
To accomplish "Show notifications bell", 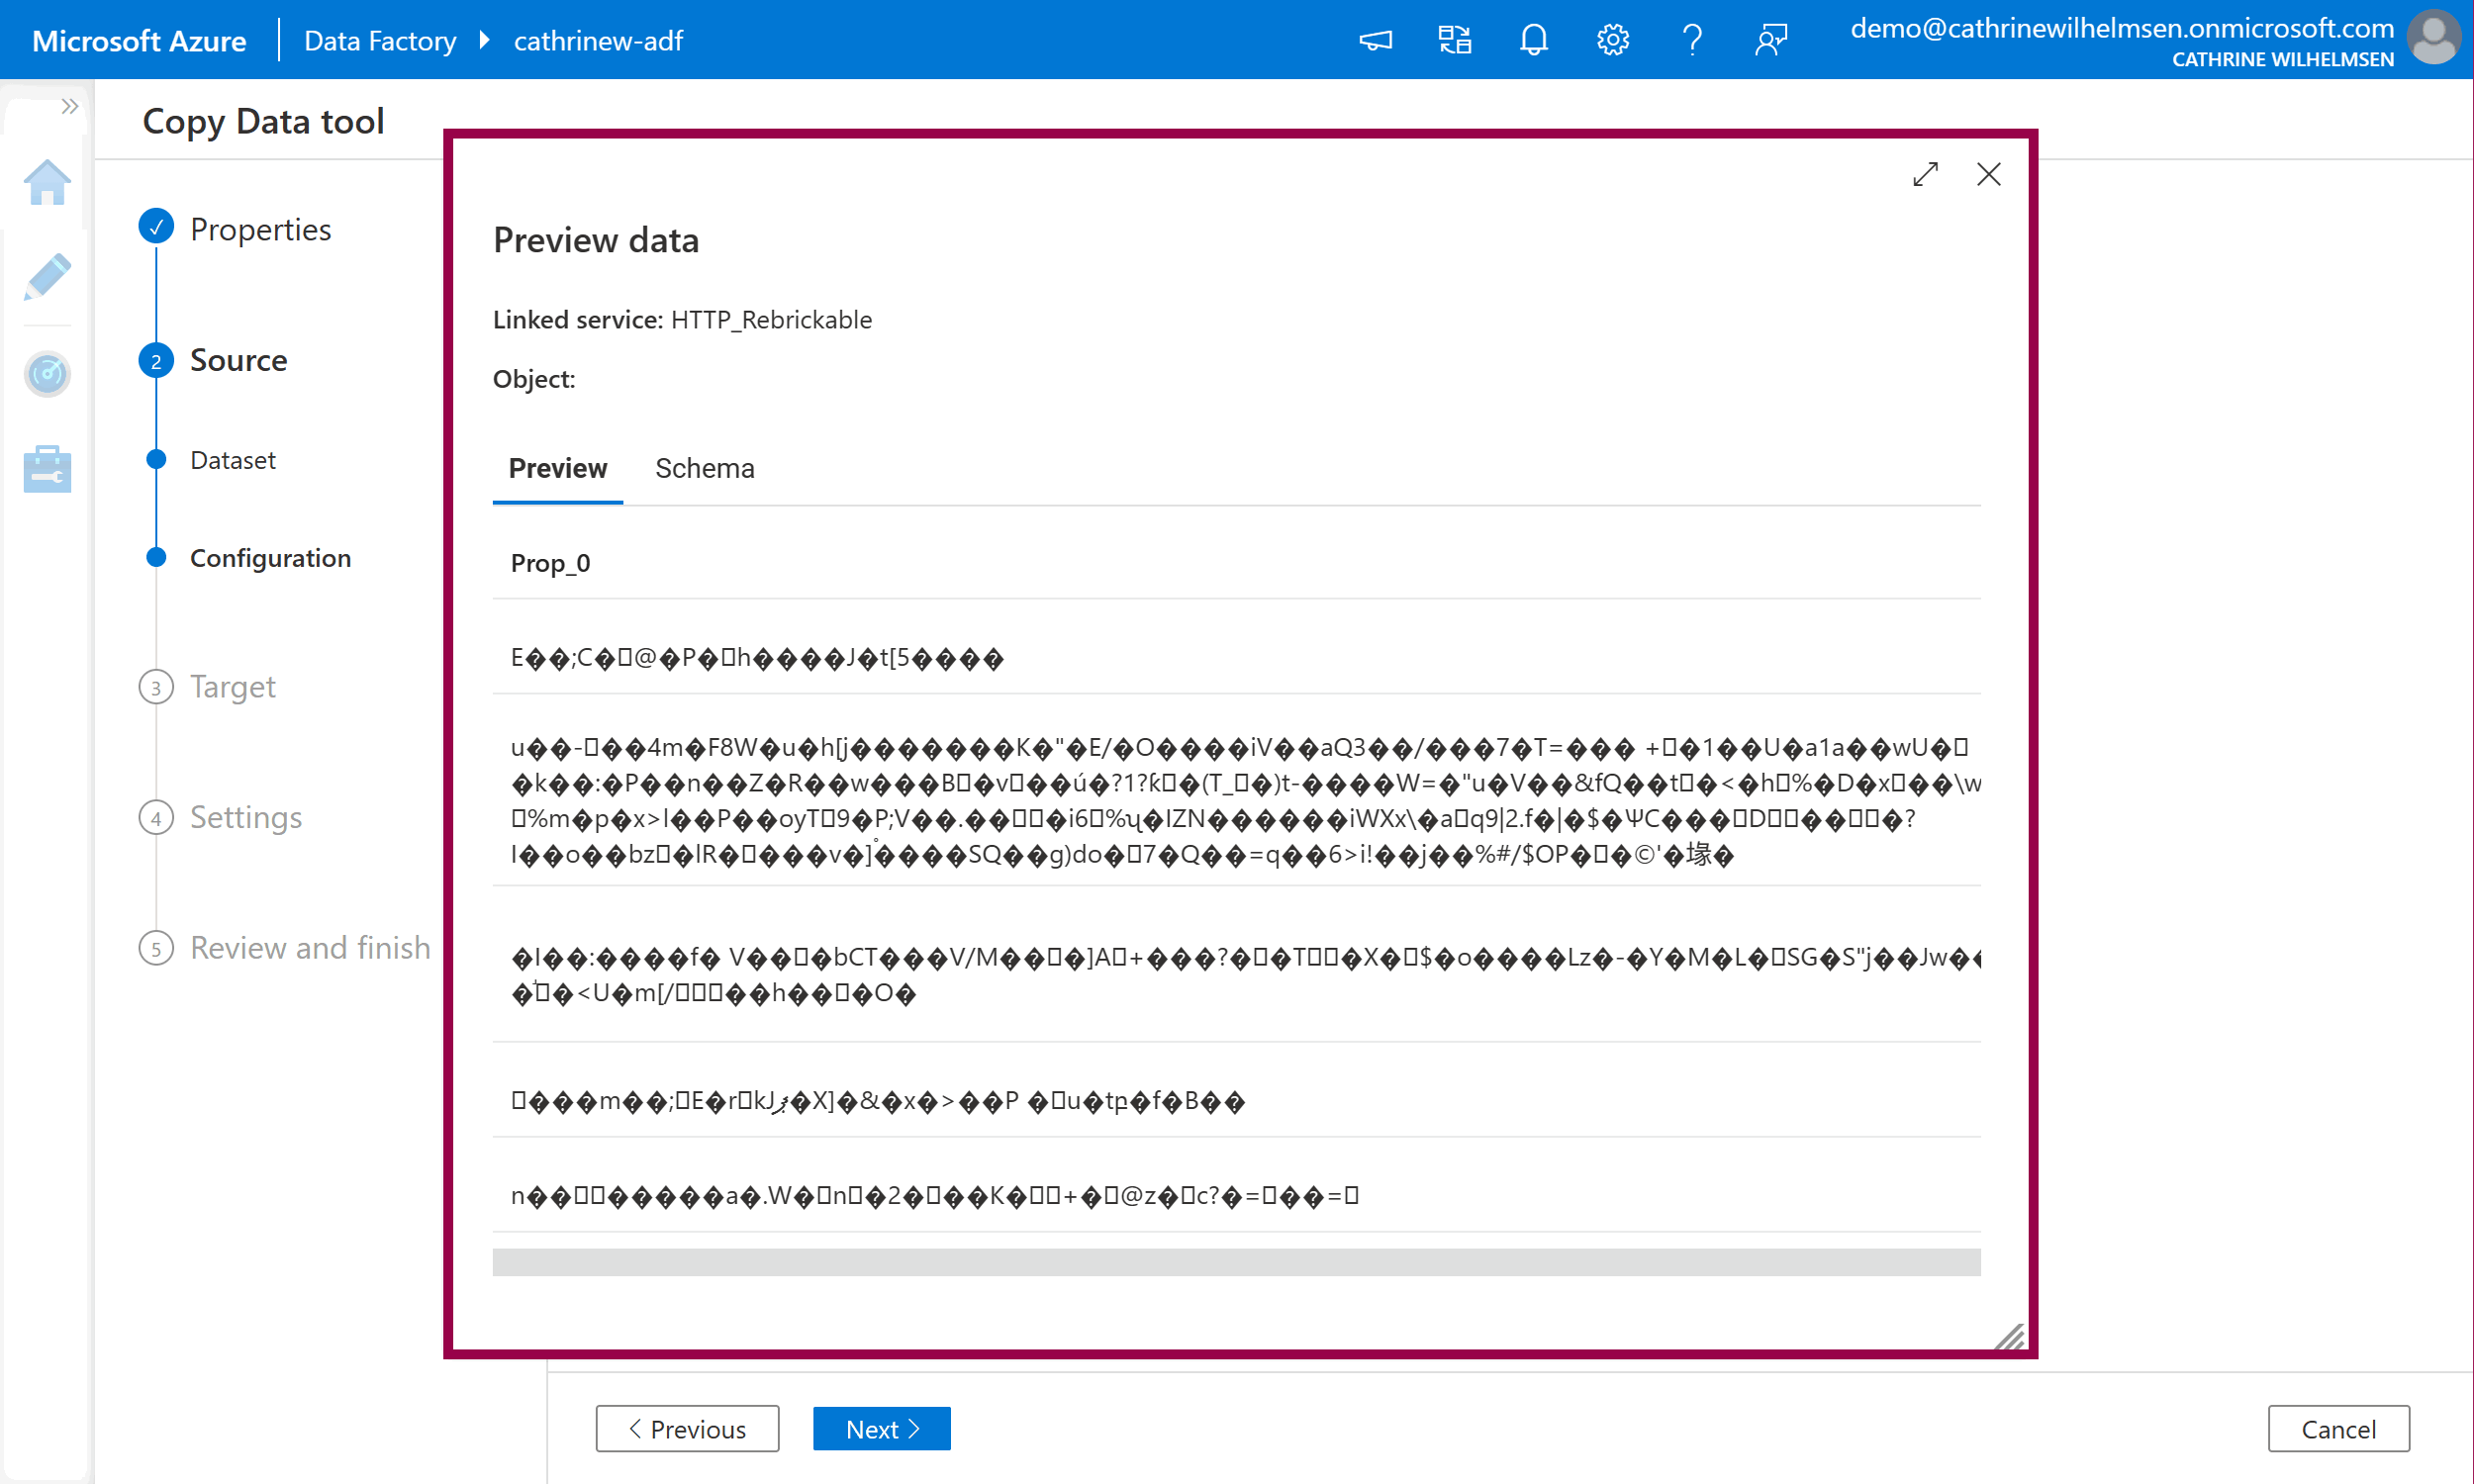I will (1533, 40).
